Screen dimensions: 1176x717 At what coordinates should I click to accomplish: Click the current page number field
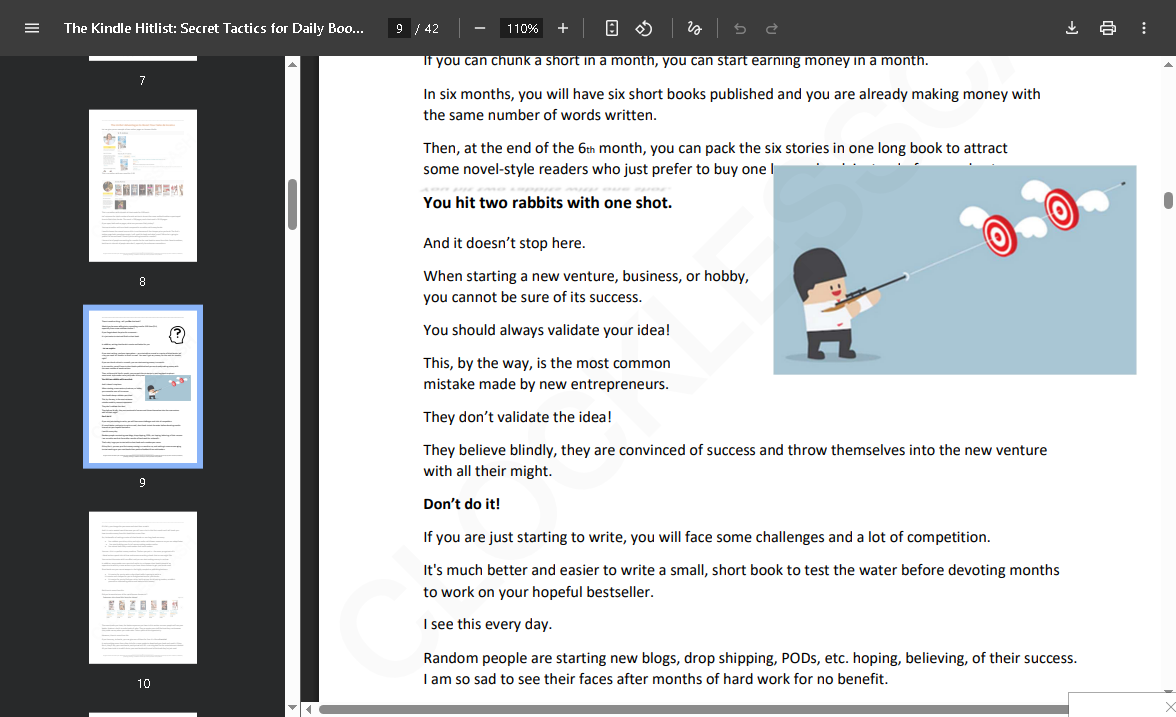click(399, 28)
